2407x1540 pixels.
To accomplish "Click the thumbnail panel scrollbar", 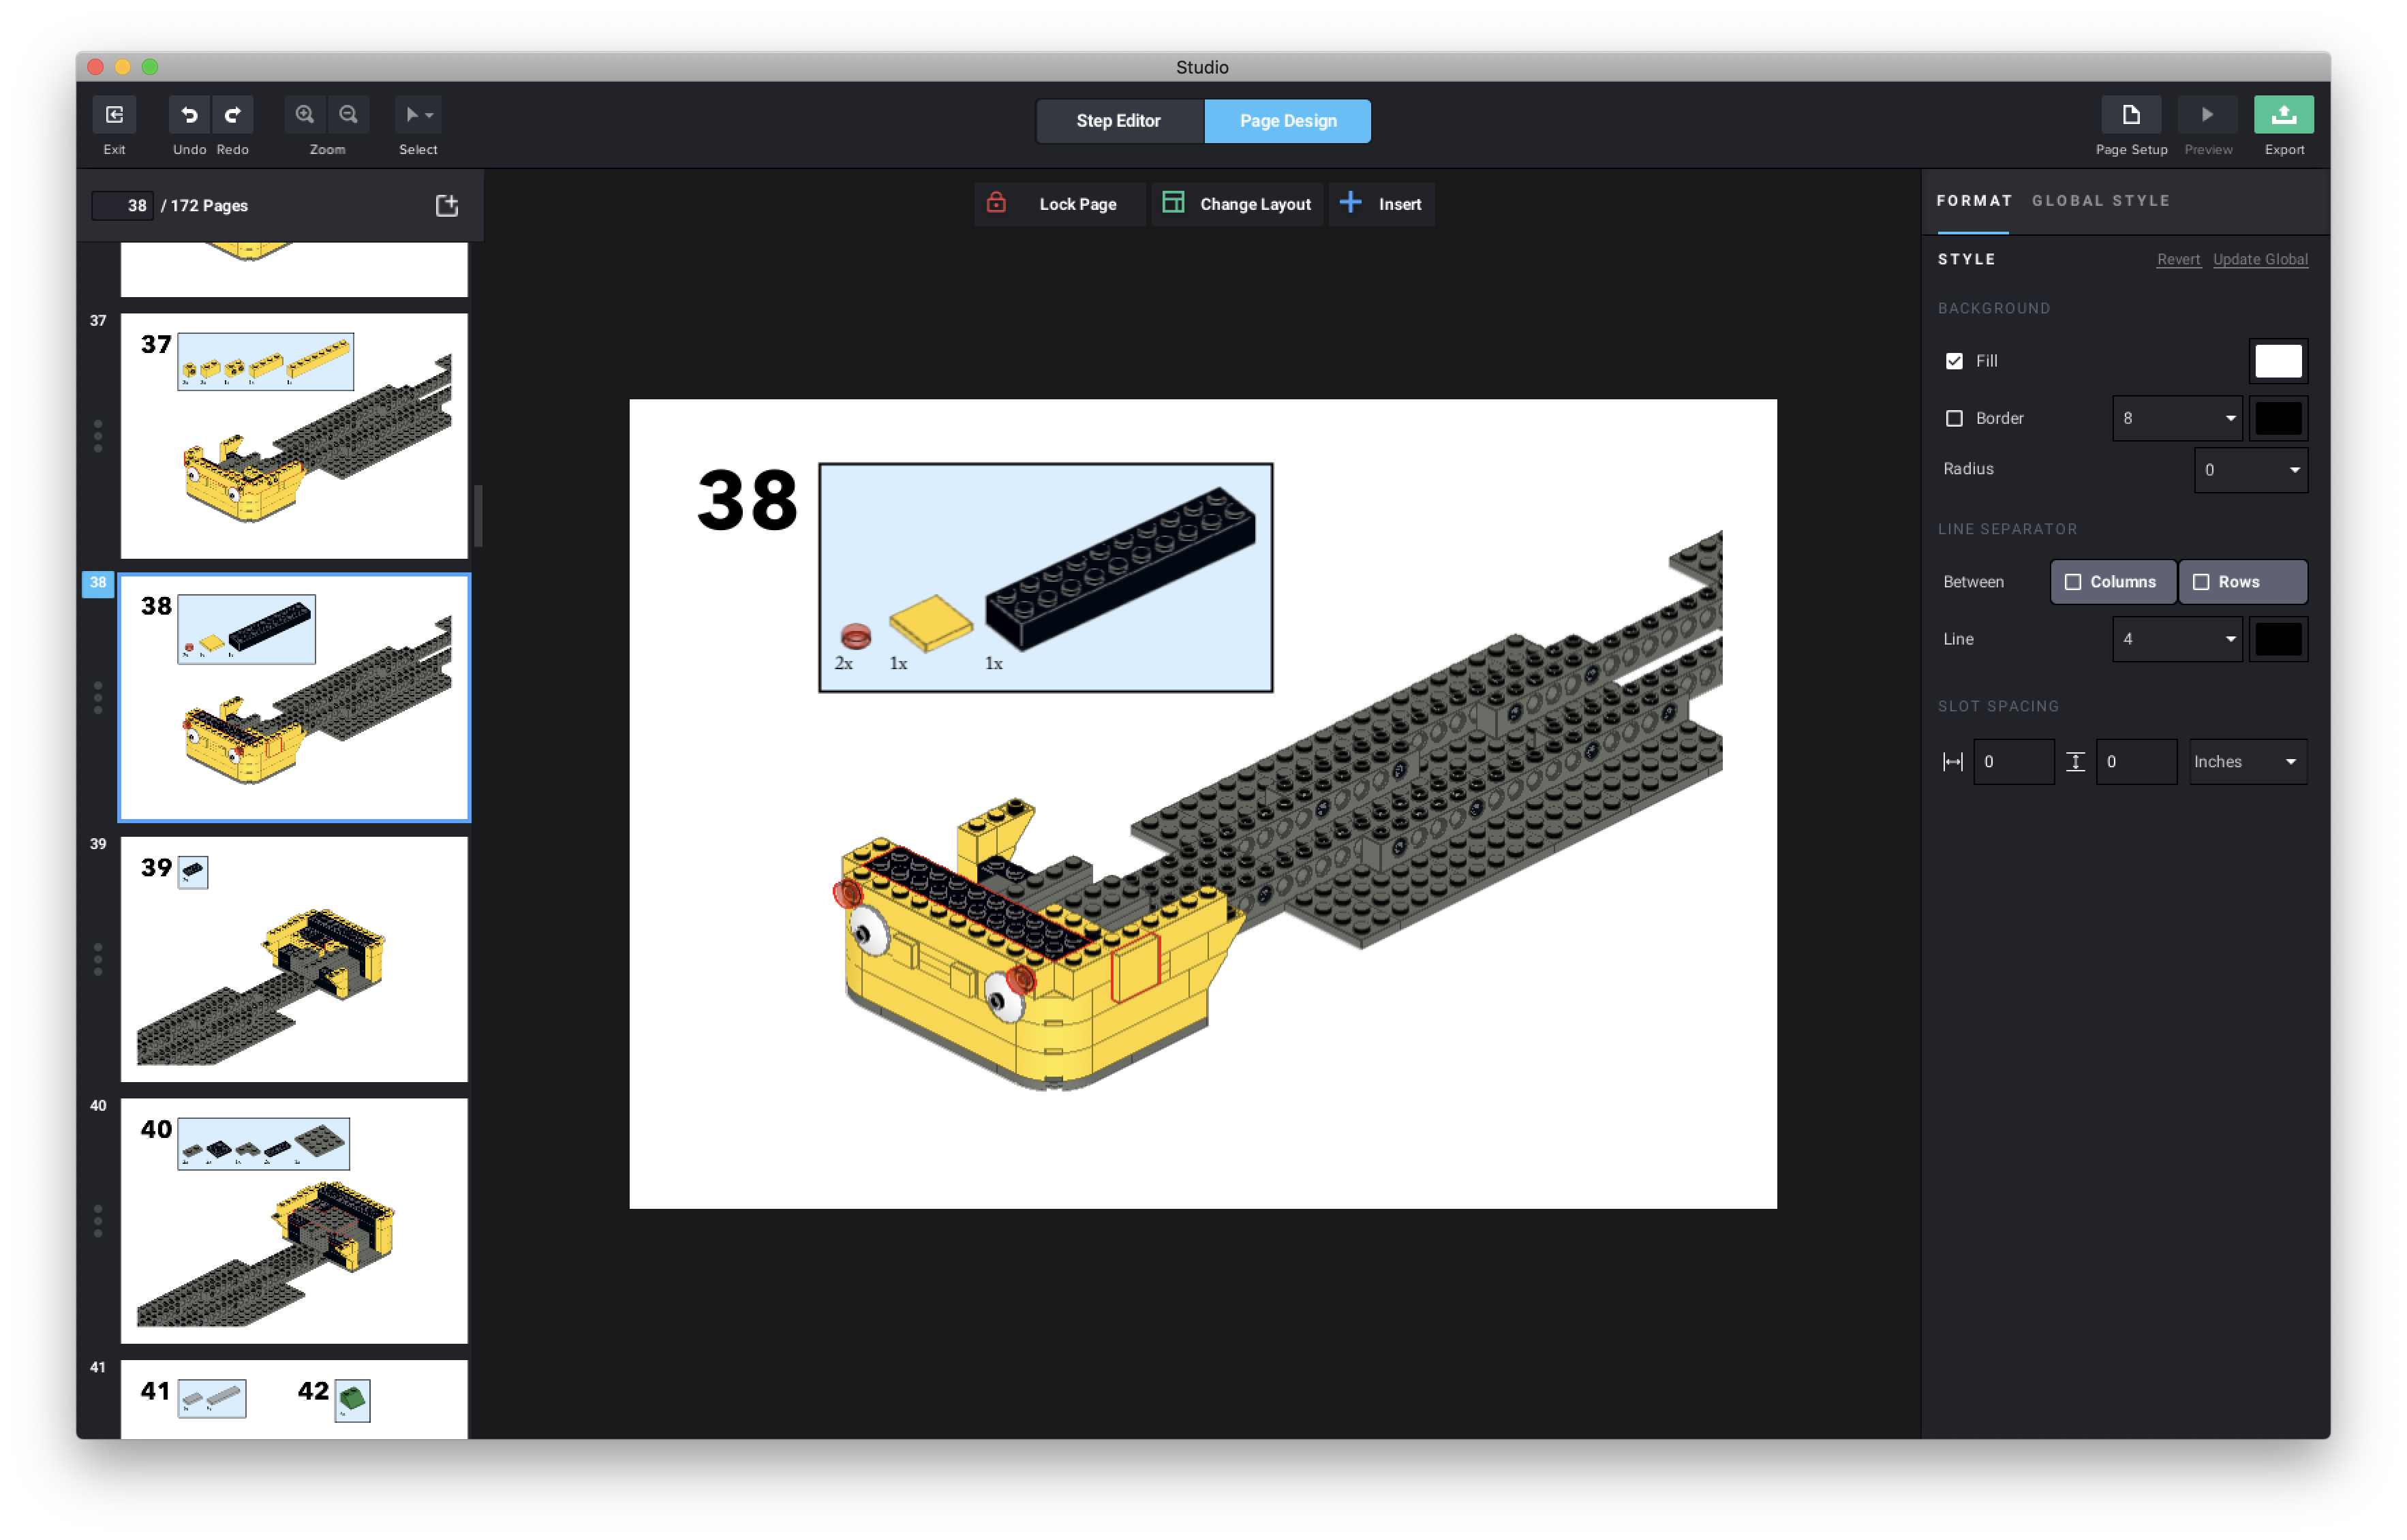I will (478, 516).
